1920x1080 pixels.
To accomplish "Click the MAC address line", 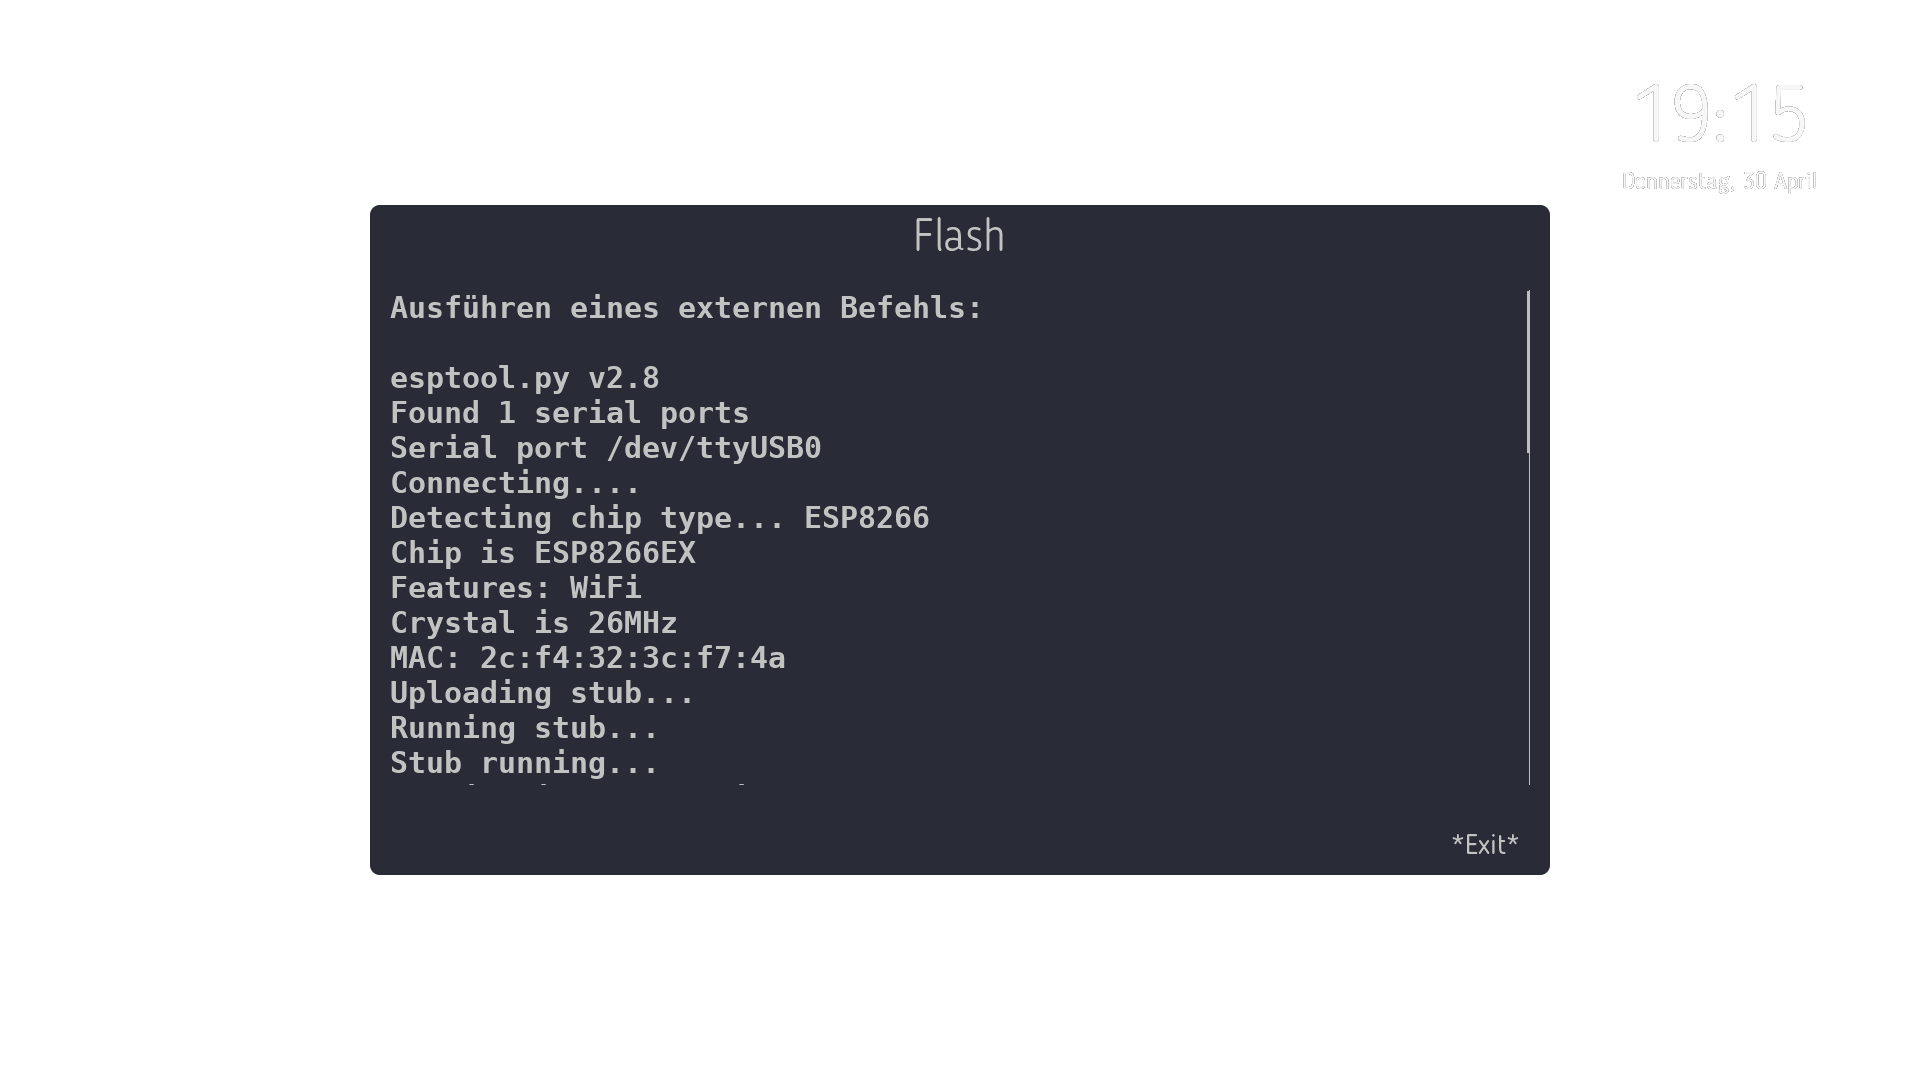I will (x=587, y=658).
